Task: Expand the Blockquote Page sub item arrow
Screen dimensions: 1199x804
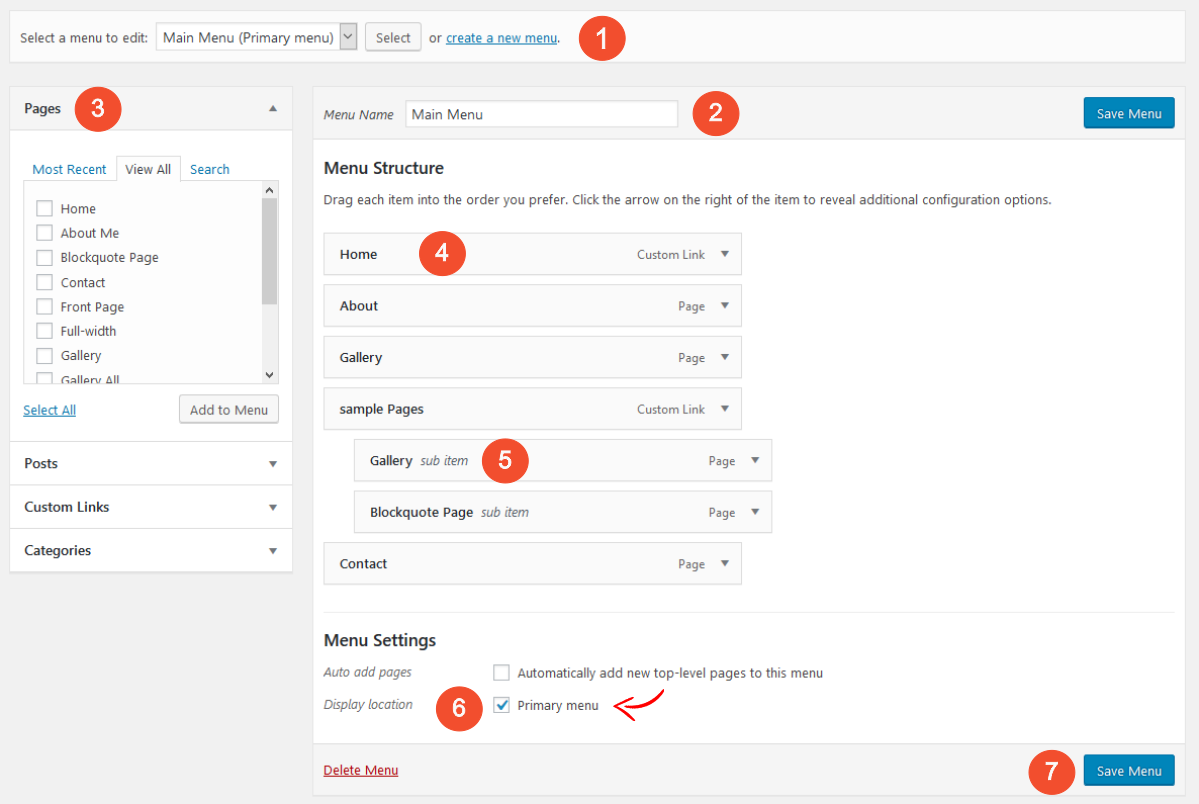Action: (x=755, y=512)
